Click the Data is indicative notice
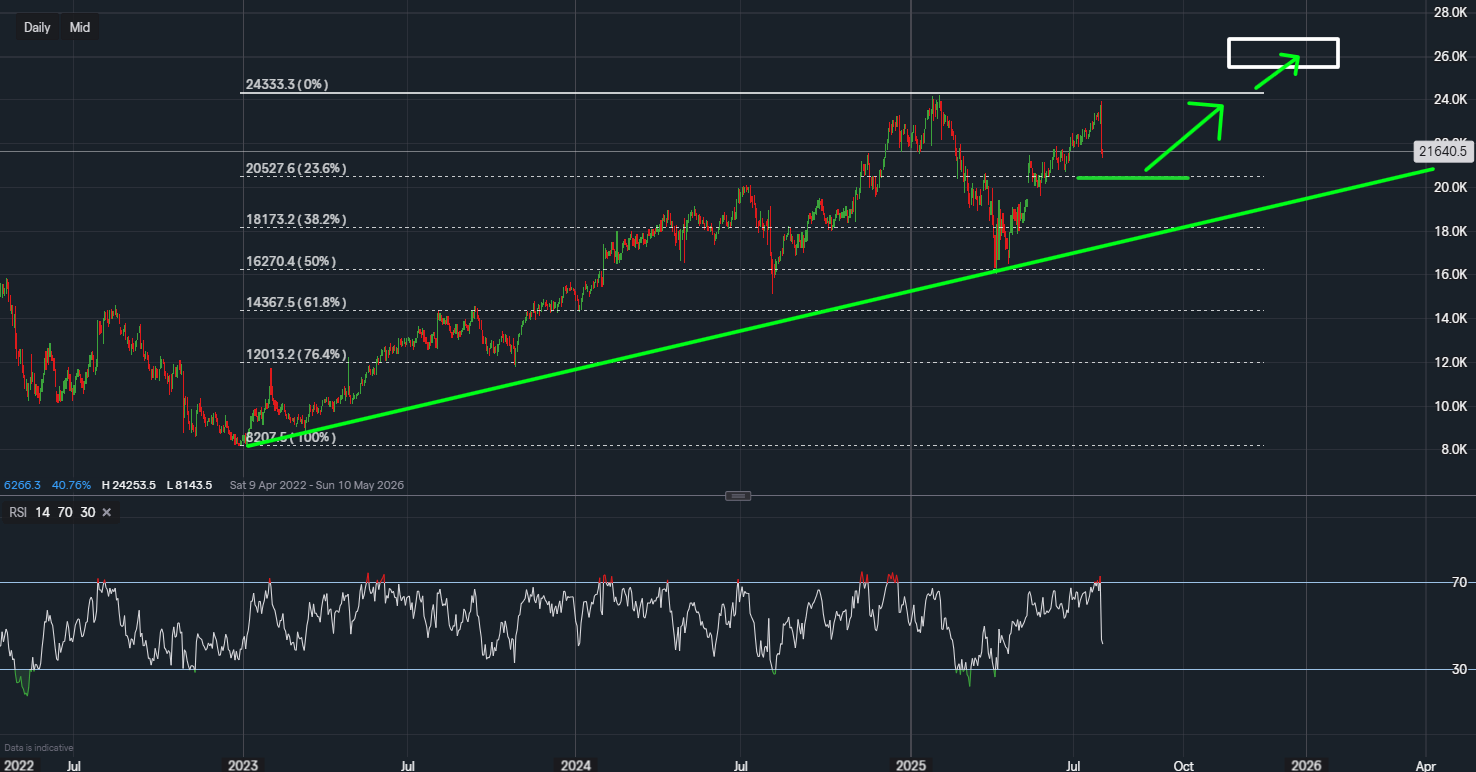 pos(39,747)
